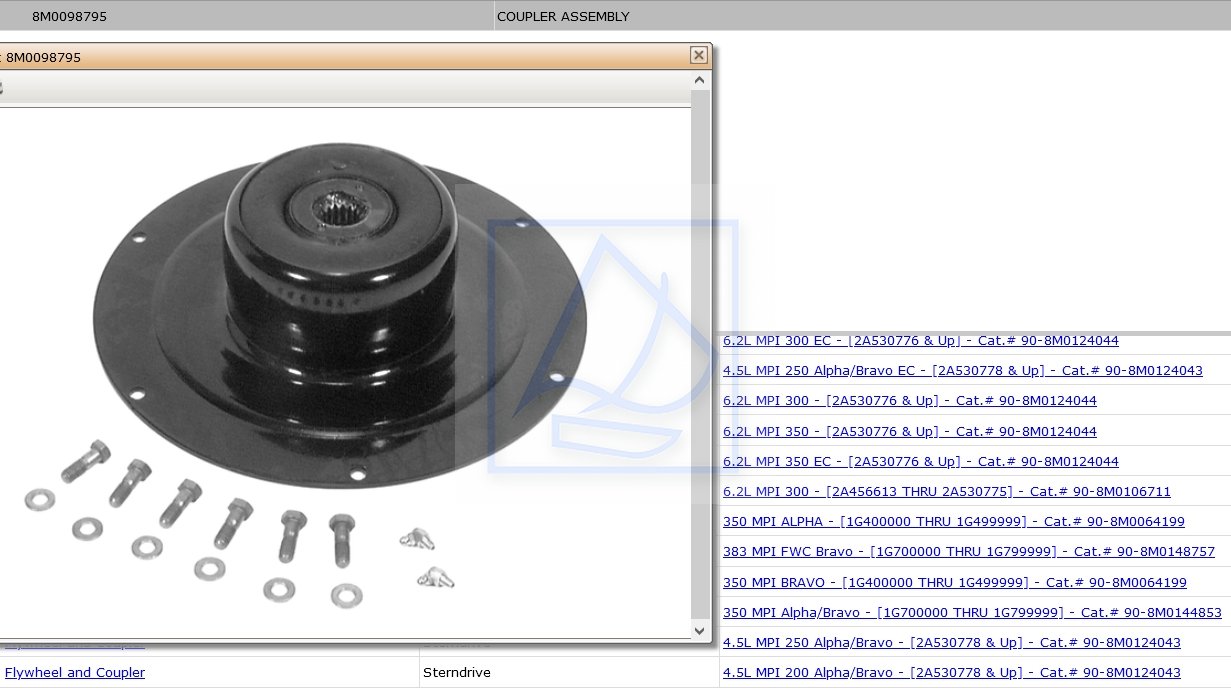Select the COUPLER ASSEMBLY description cell
Screen dimensions: 1231x689
(862, 17)
